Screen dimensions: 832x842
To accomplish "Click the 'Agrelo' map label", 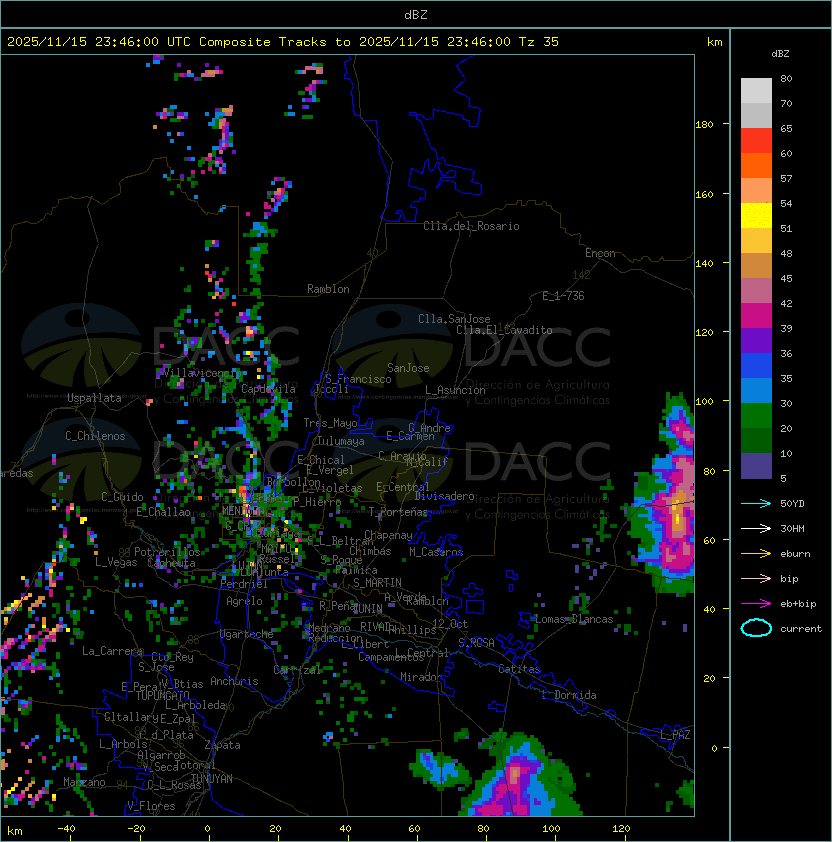I will [x=244, y=601].
